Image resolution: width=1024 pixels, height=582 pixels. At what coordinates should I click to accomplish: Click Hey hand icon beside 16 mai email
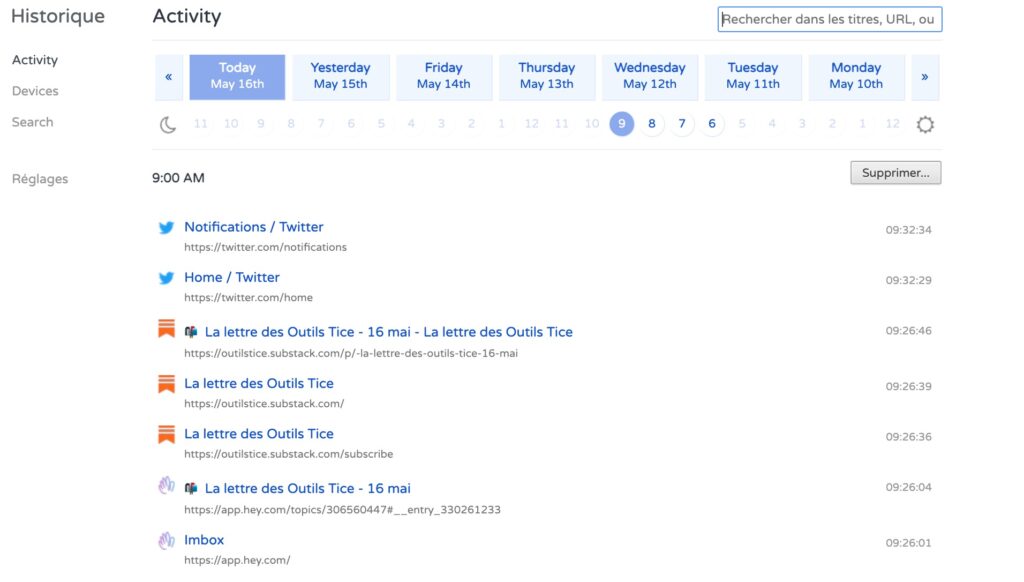167,485
